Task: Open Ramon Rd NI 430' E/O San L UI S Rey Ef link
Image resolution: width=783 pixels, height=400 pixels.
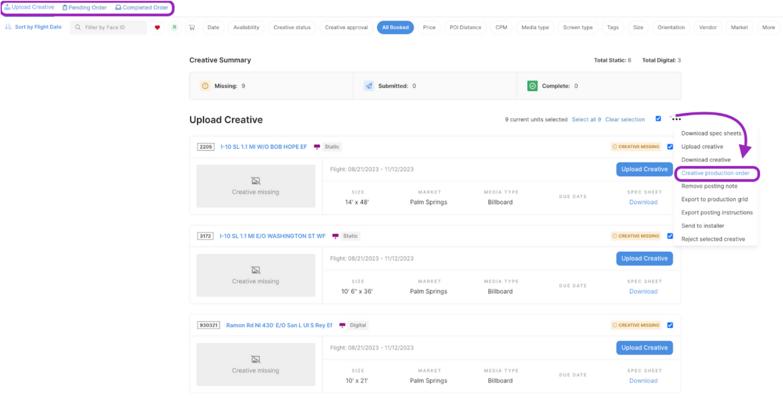Action: [x=279, y=325]
